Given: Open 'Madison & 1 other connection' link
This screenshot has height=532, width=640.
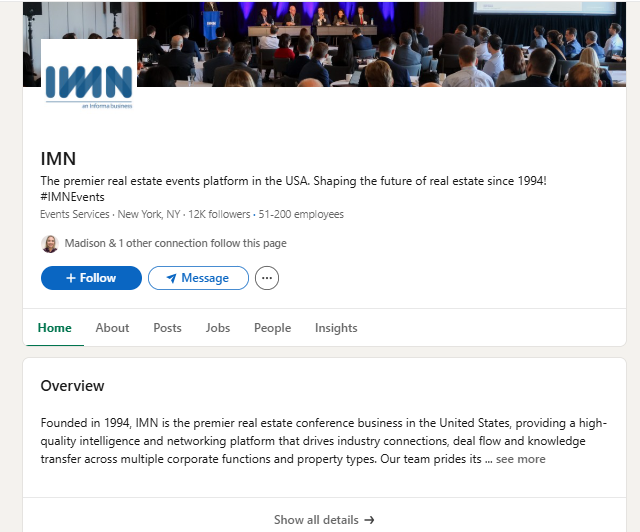Looking at the screenshot, I should click(175, 243).
